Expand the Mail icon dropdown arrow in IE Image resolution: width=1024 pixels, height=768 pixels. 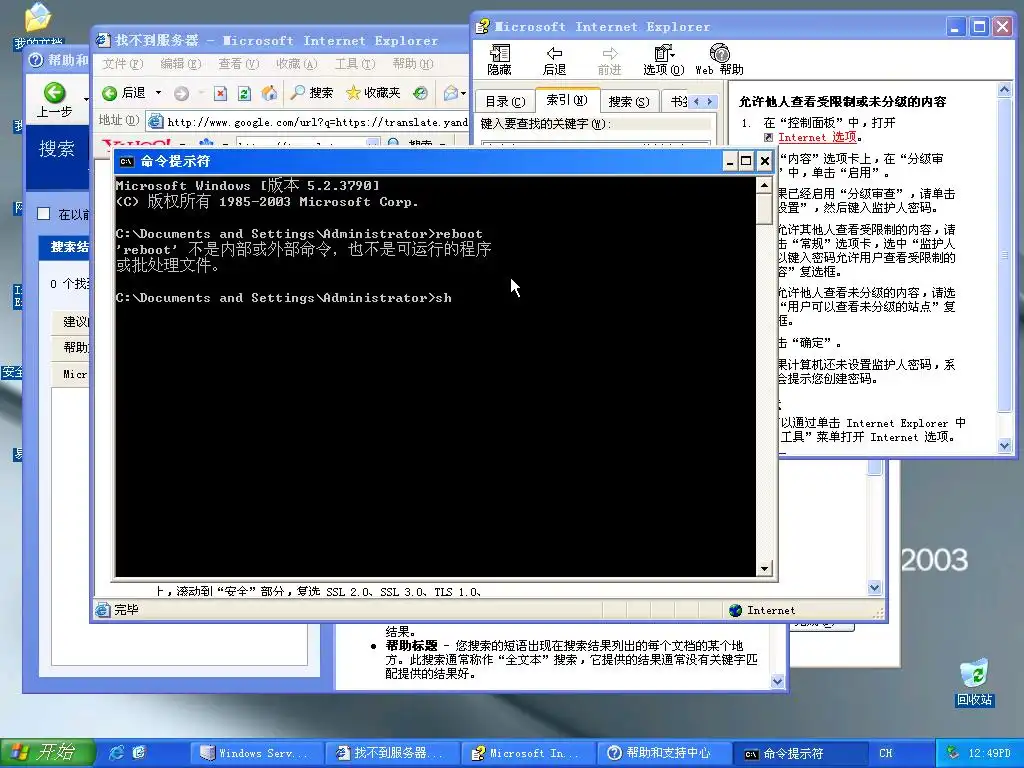click(x=463, y=93)
